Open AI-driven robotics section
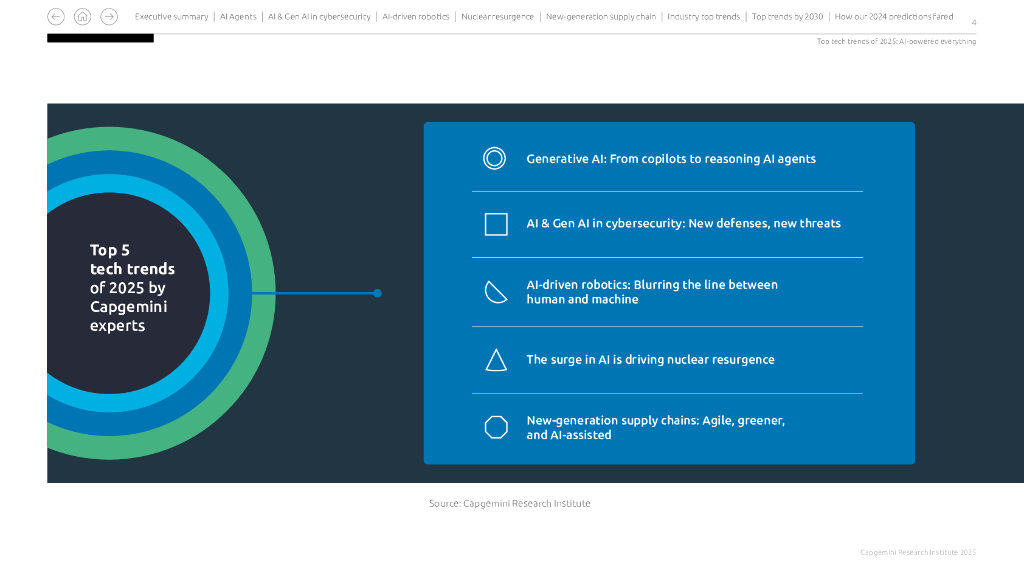Viewport: 1024px width, 576px height. pos(416,17)
